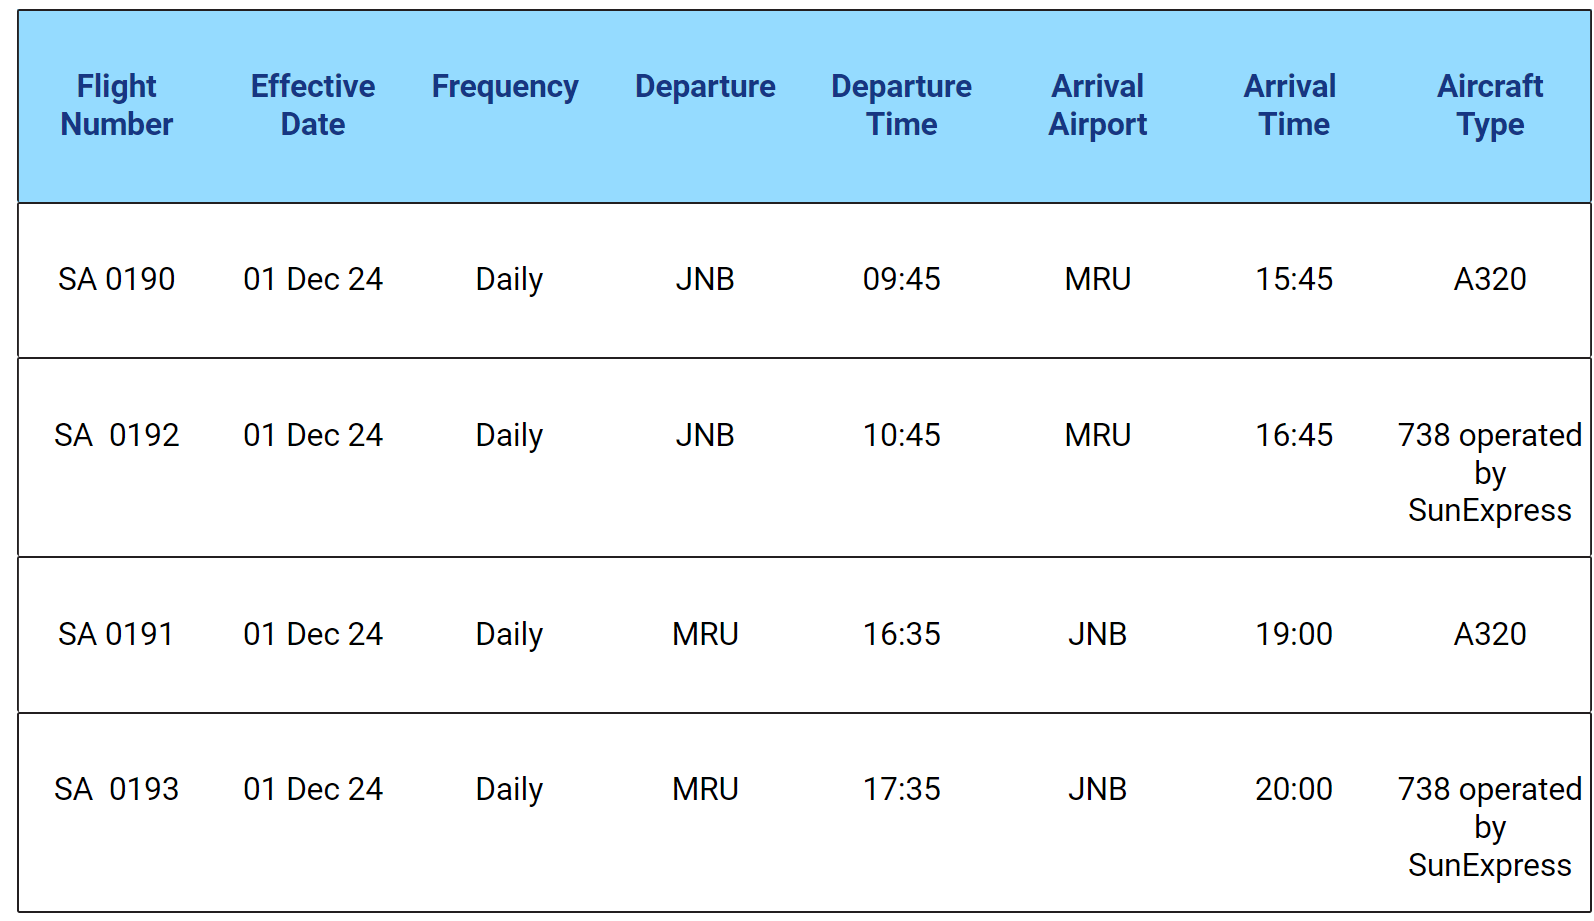
Task: Select SunExpress aircraft cell for SA 0192
Action: coord(1490,473)
